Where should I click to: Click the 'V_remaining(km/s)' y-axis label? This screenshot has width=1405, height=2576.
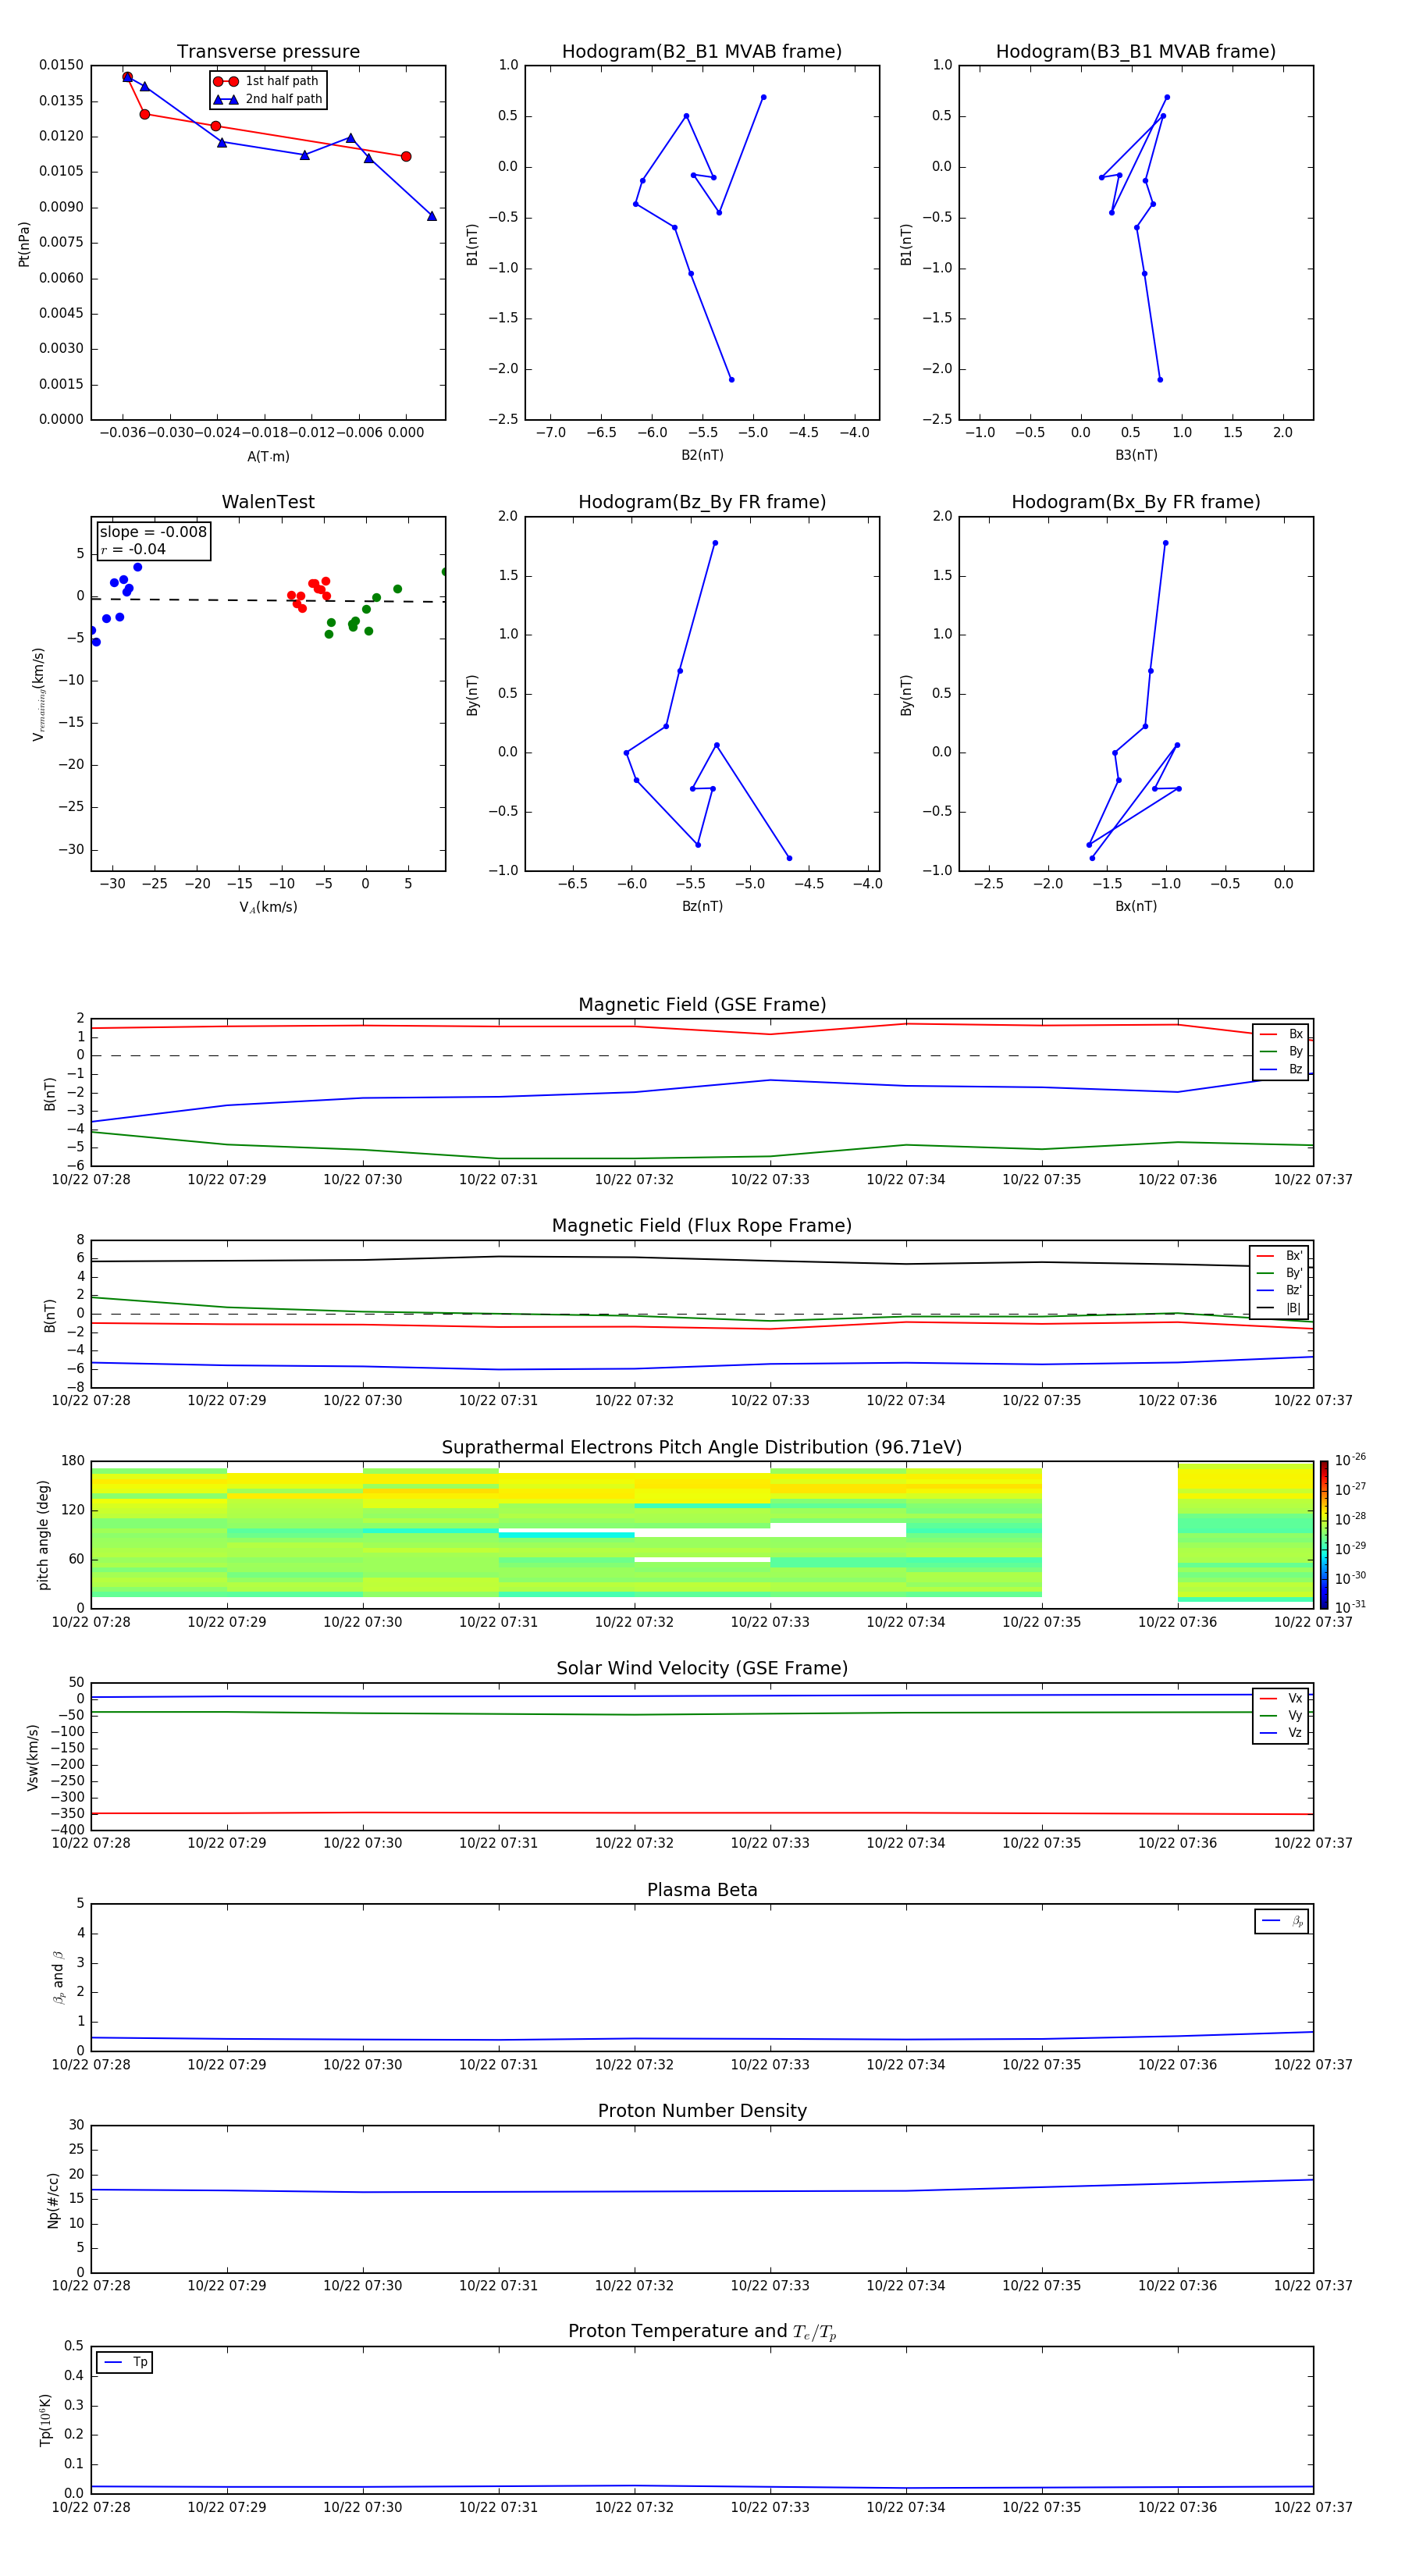point(38,694)
